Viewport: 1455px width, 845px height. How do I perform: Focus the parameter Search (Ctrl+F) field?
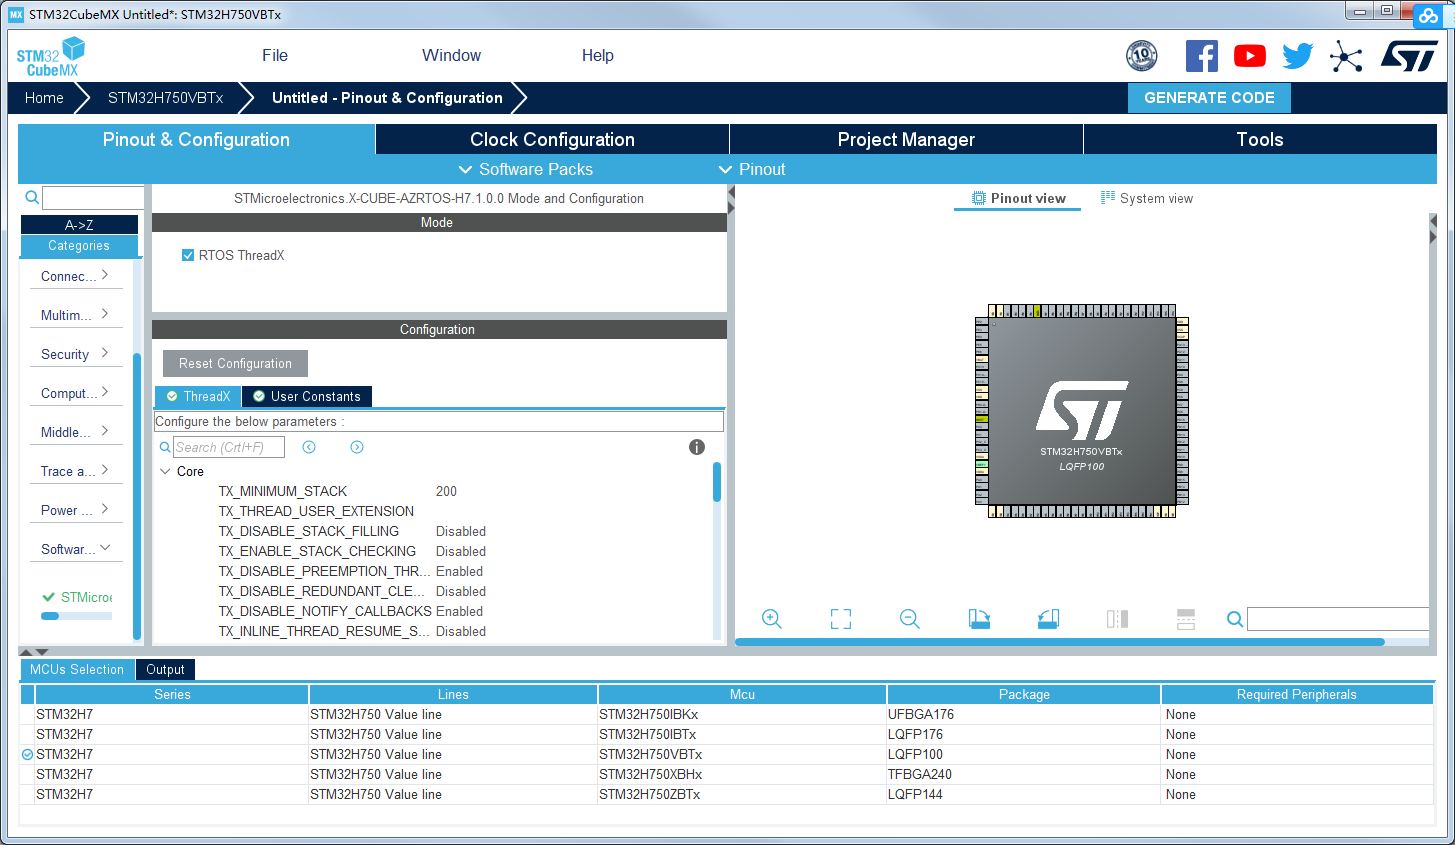click(x=229, y=447)
